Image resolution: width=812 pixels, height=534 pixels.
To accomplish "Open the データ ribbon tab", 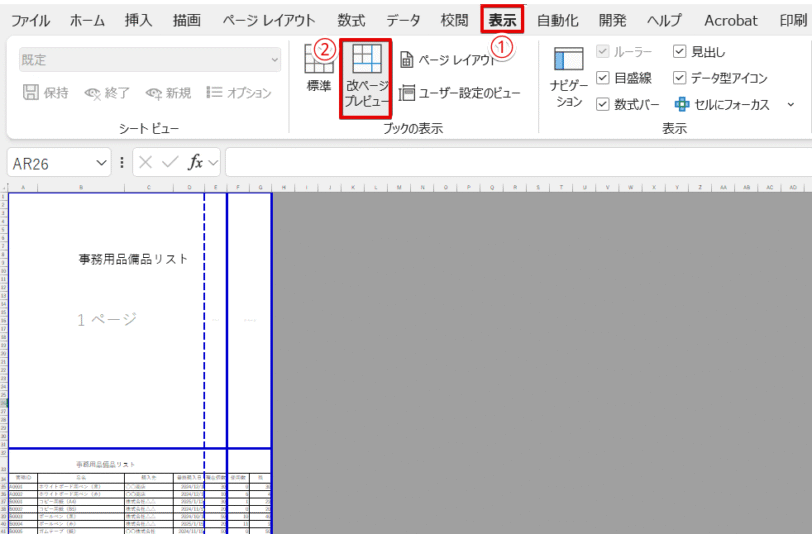I will 403,21.
